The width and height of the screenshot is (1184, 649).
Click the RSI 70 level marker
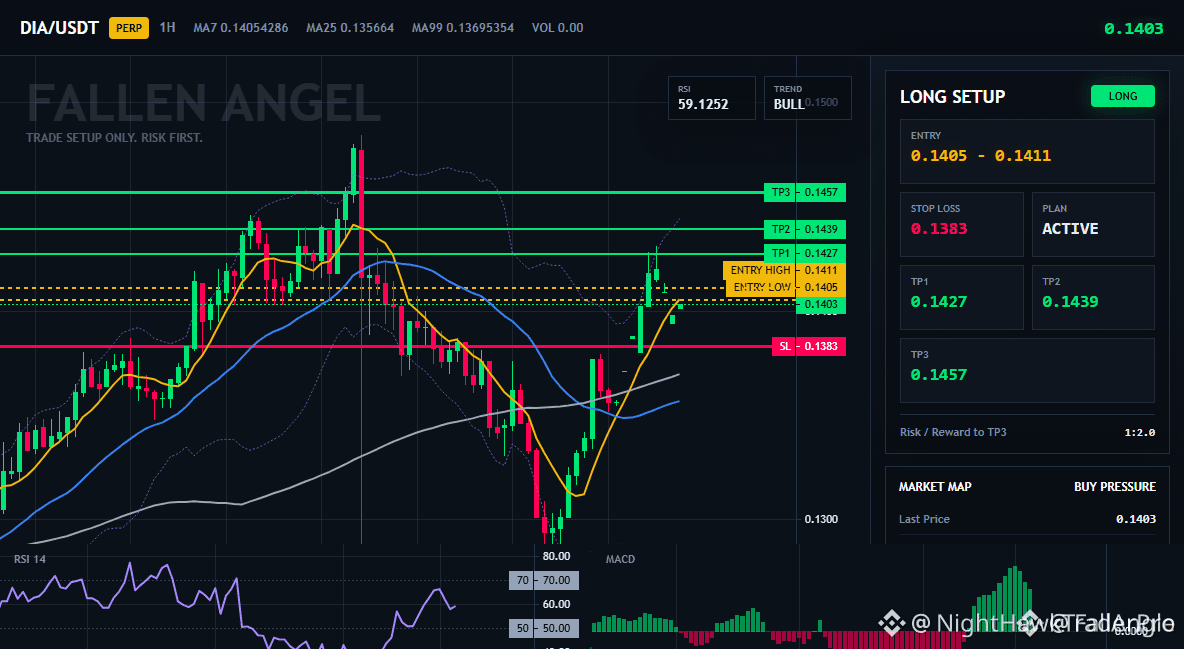pyautogui.click(x=544, y=580)
